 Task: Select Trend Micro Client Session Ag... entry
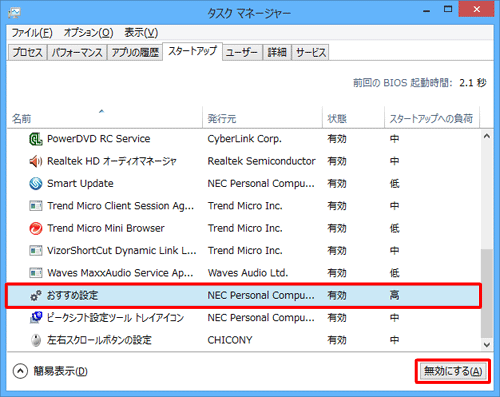click(120, 206)
